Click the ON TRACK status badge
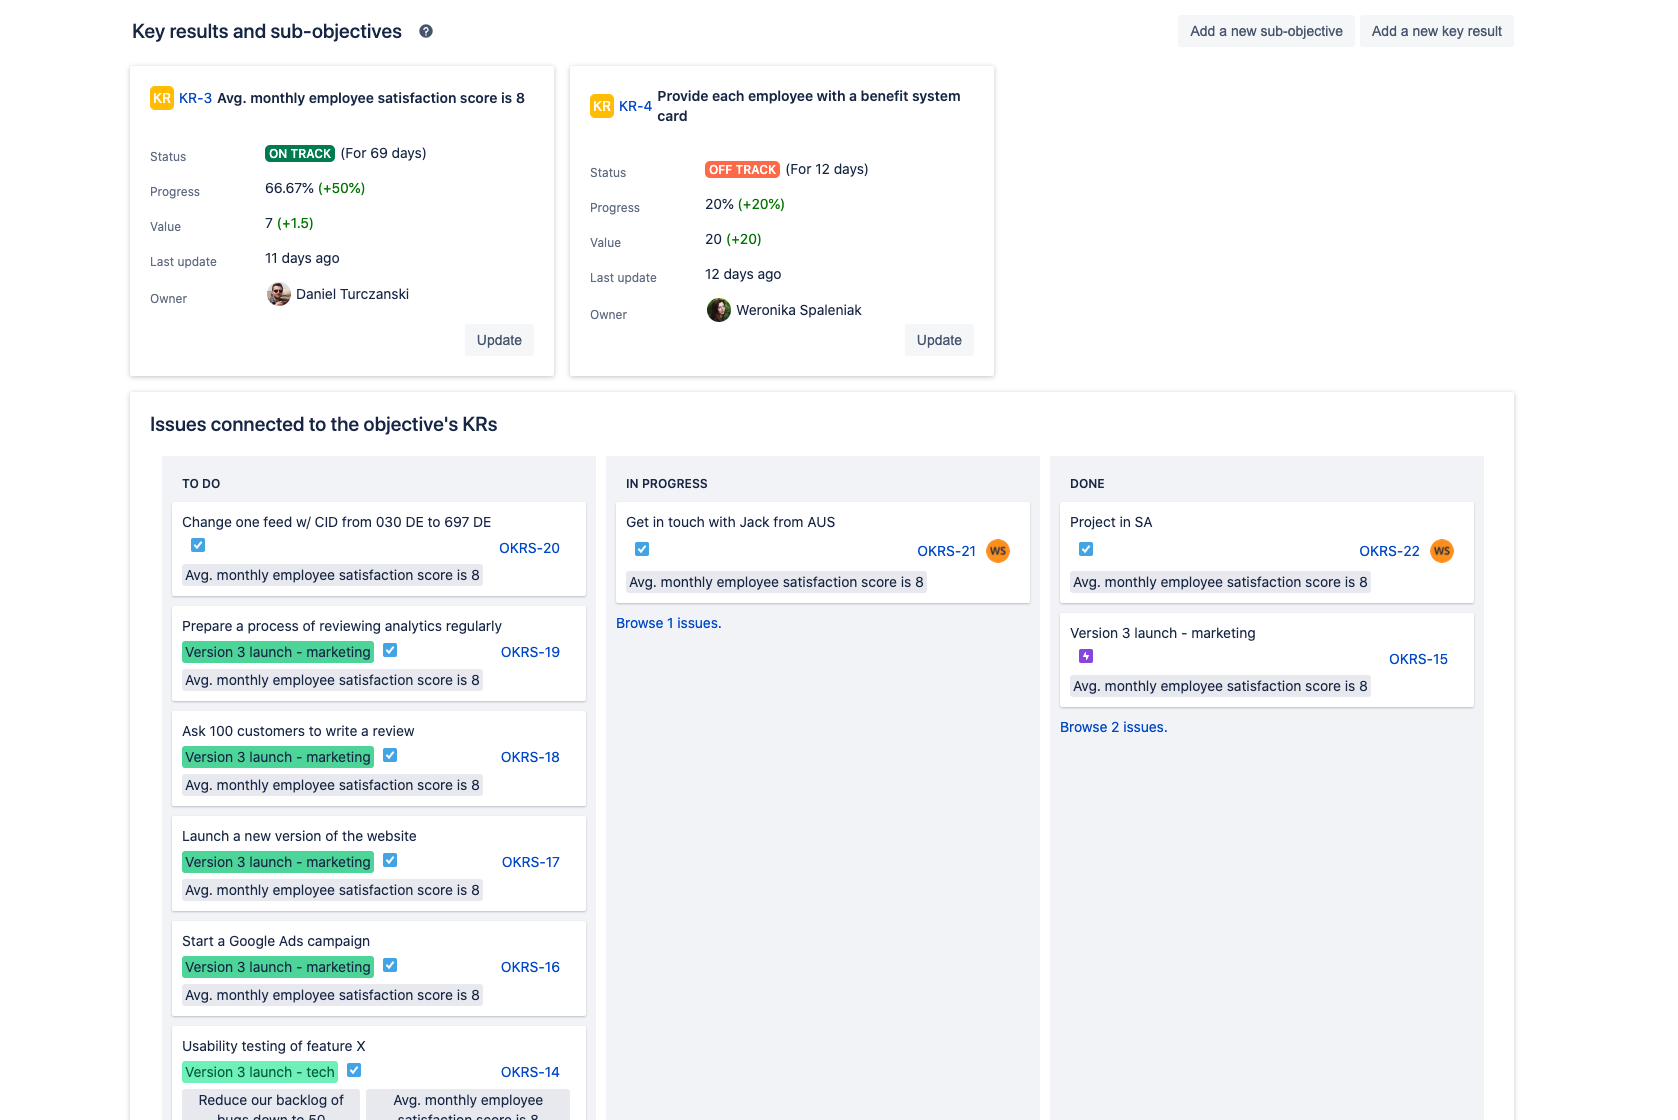 pos(300,153)
